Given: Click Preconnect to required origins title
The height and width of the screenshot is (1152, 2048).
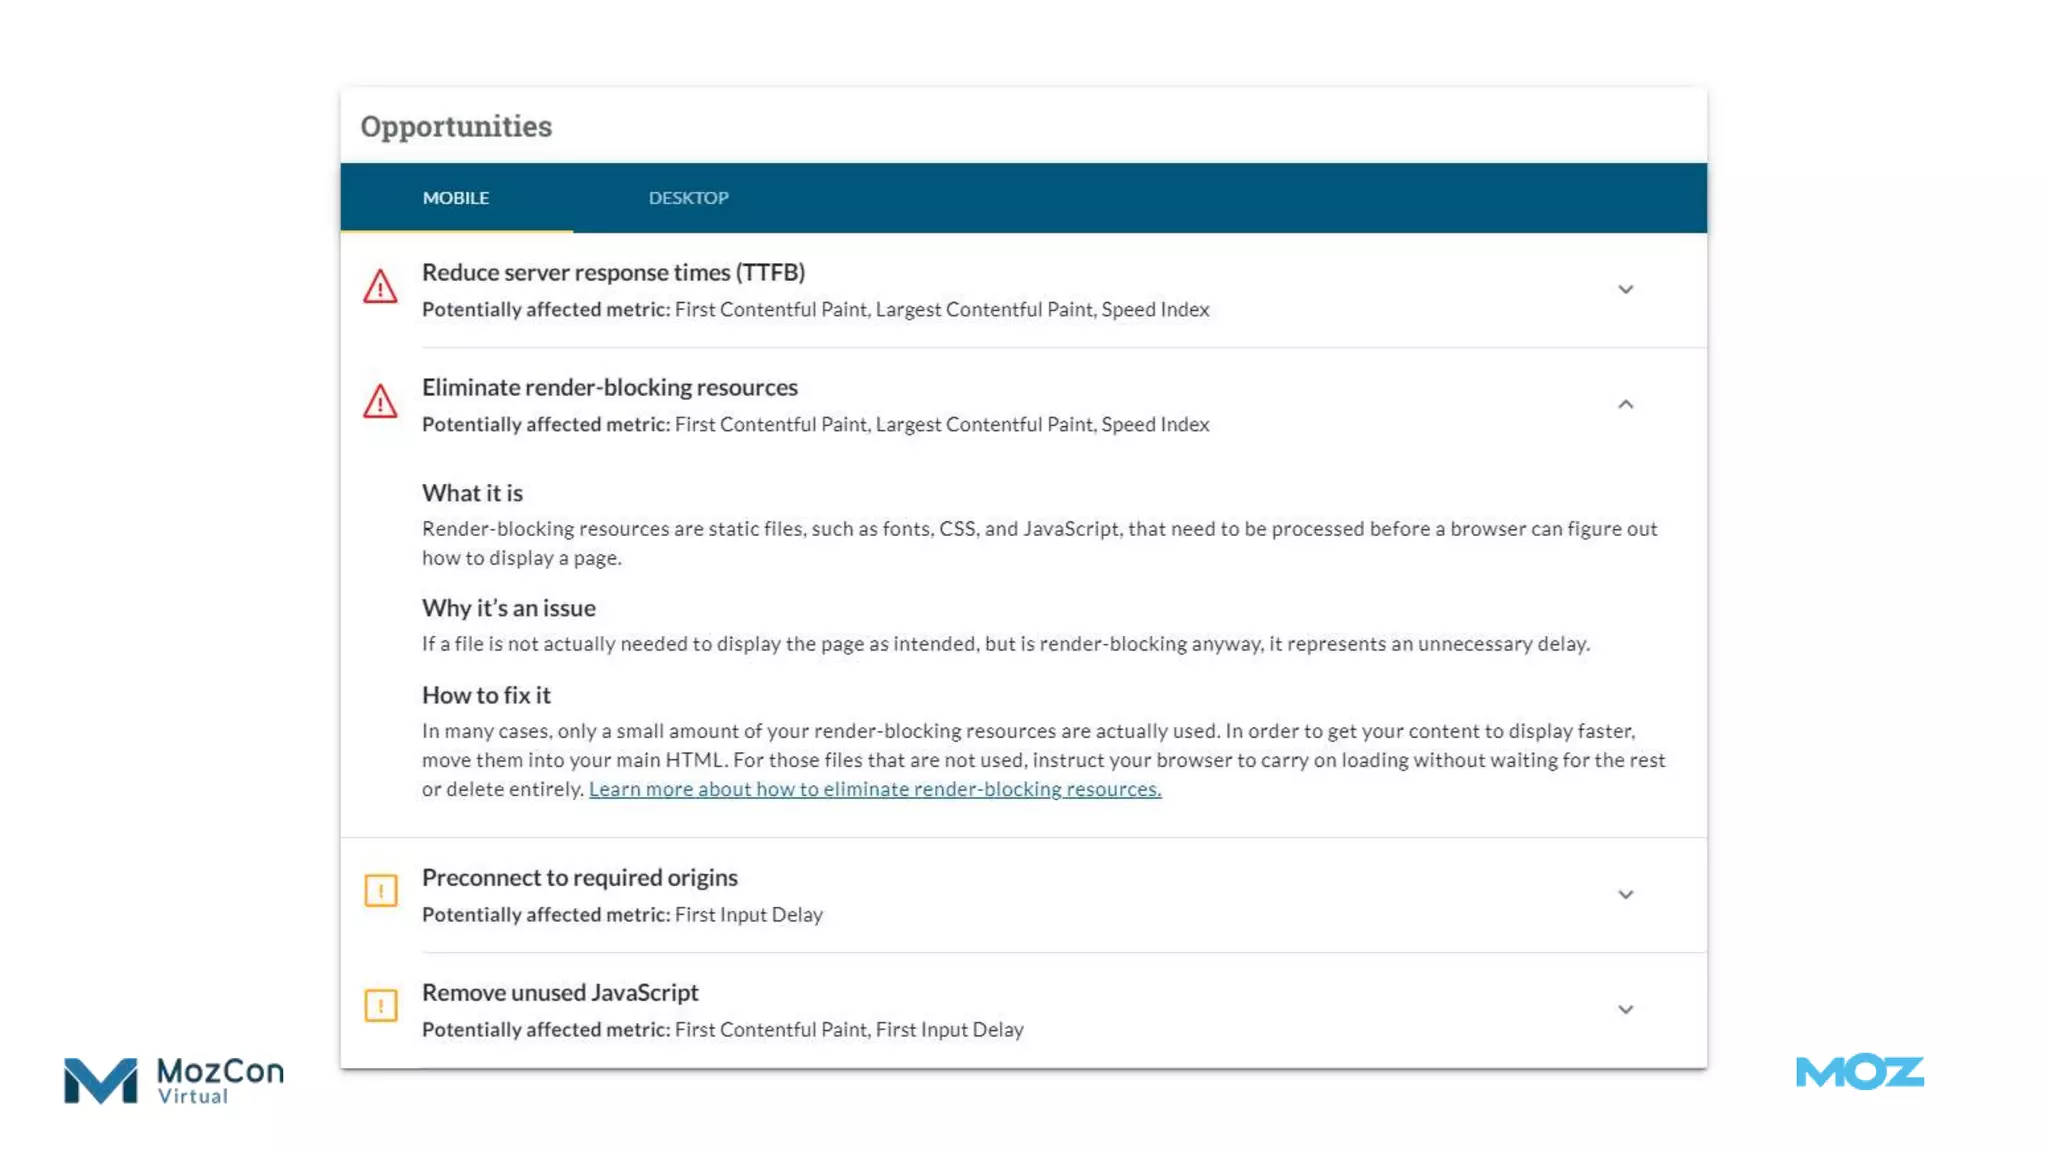Looking at the screenshot, I should (579, 877).
